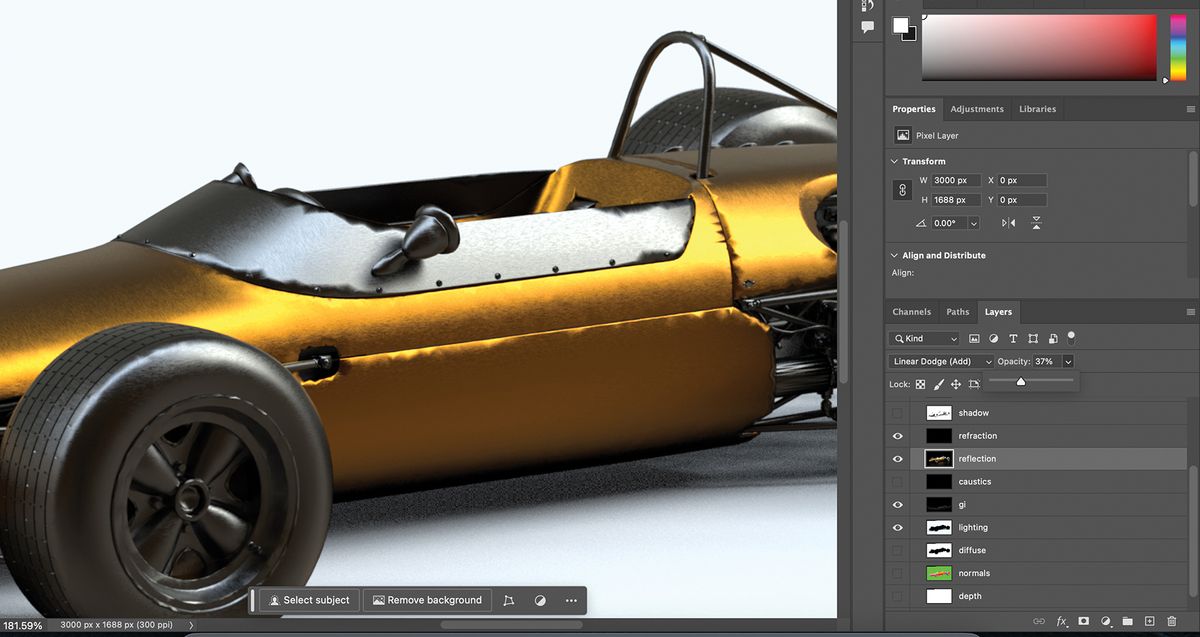The width and height of the screenshot is (1200, 637).
Task: Select the normals layer thumbnail
Action: click(939, 573)
